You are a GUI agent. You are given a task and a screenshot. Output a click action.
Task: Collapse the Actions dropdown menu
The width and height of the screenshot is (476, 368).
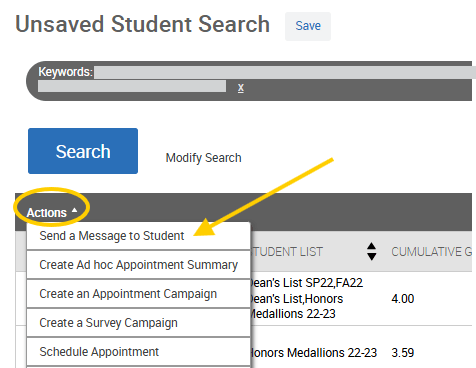click(x=52, y=212)
